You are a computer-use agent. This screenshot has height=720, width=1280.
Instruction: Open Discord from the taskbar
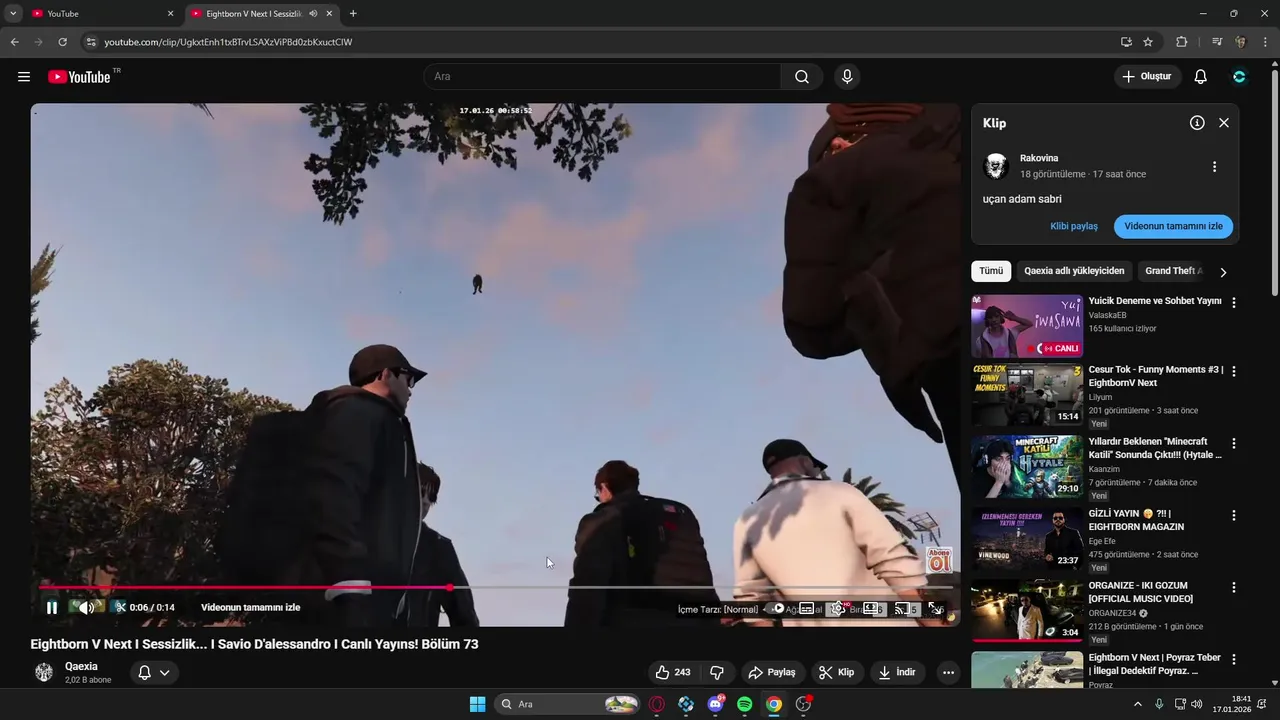(x=715, y=704)
